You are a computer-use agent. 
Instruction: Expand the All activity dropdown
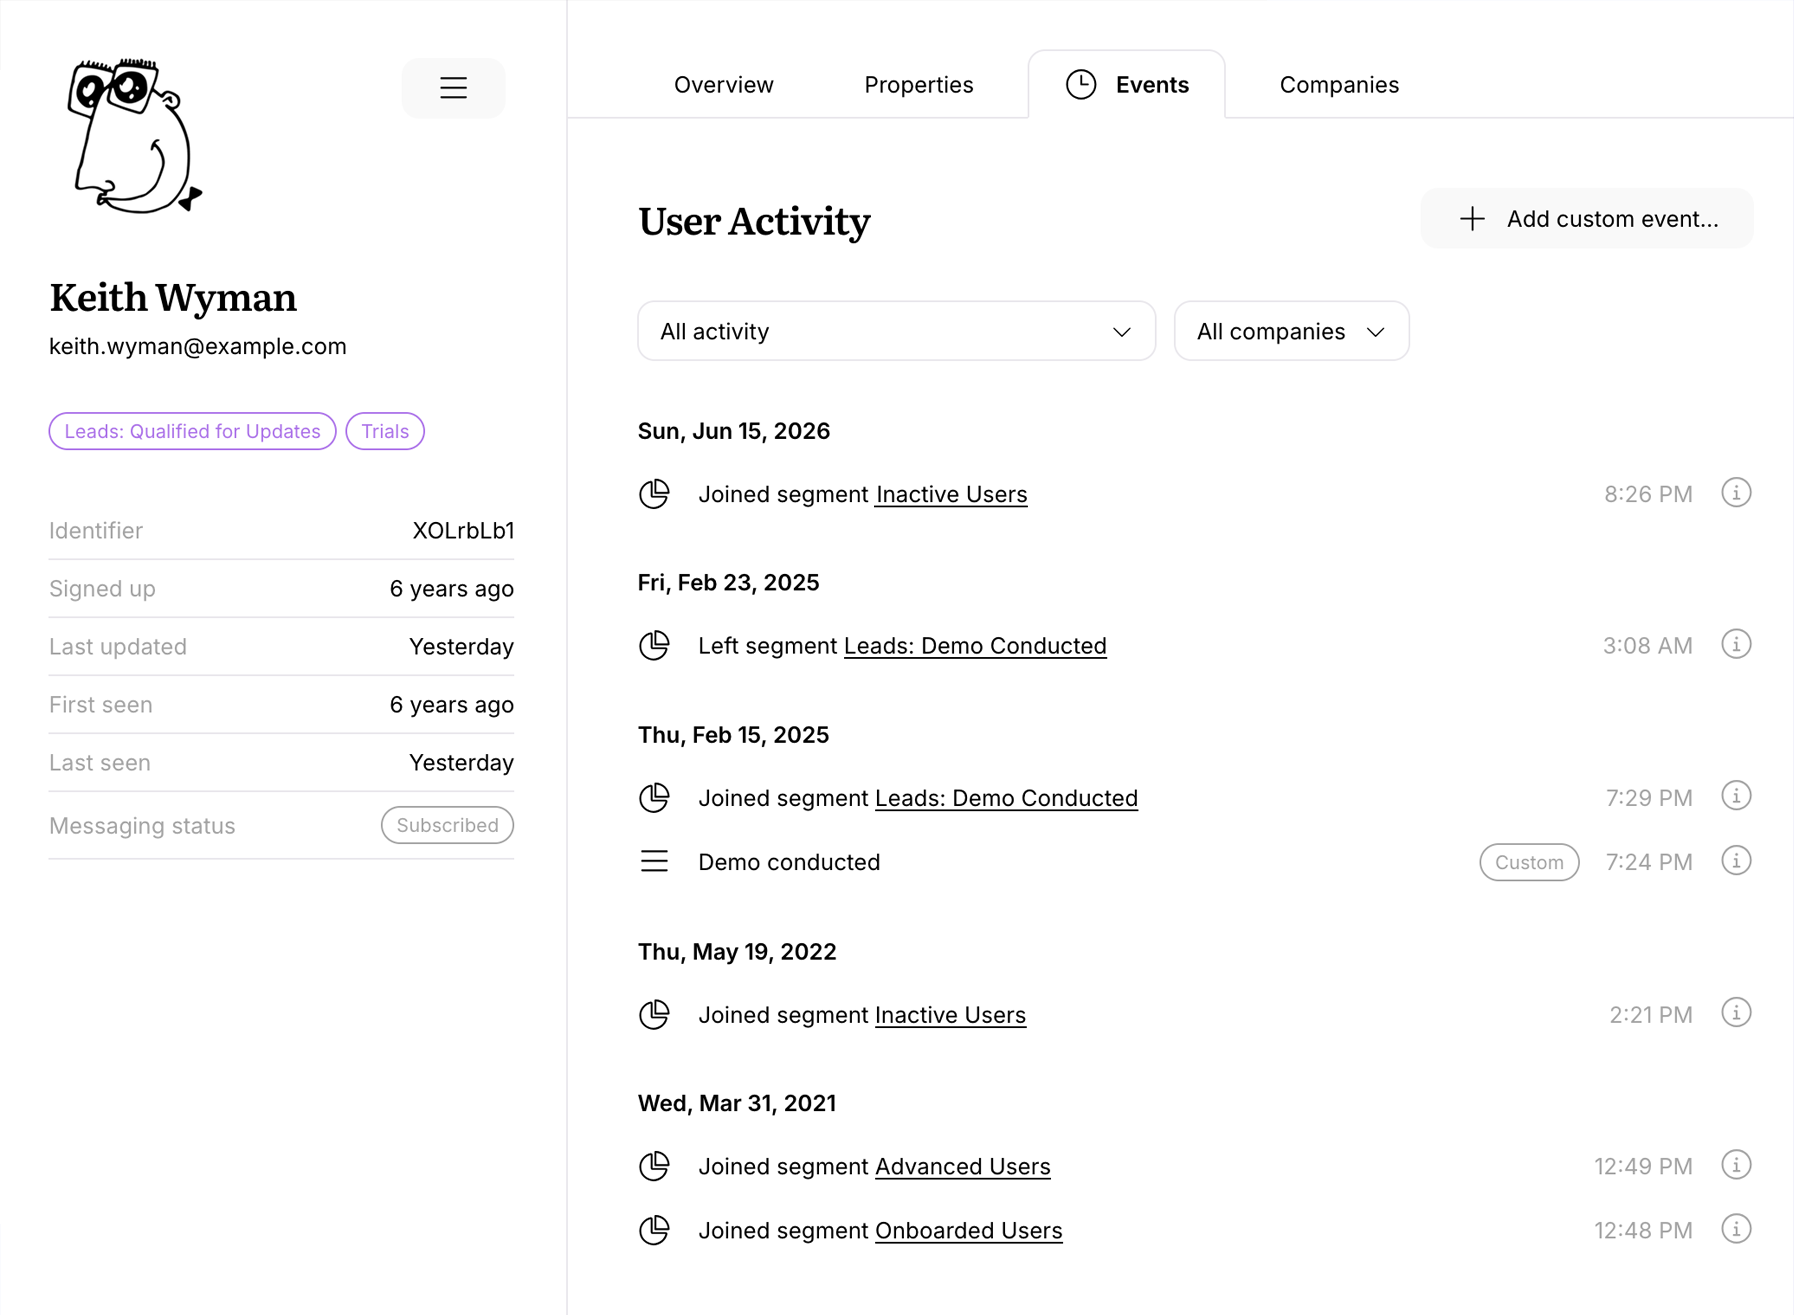896,331
